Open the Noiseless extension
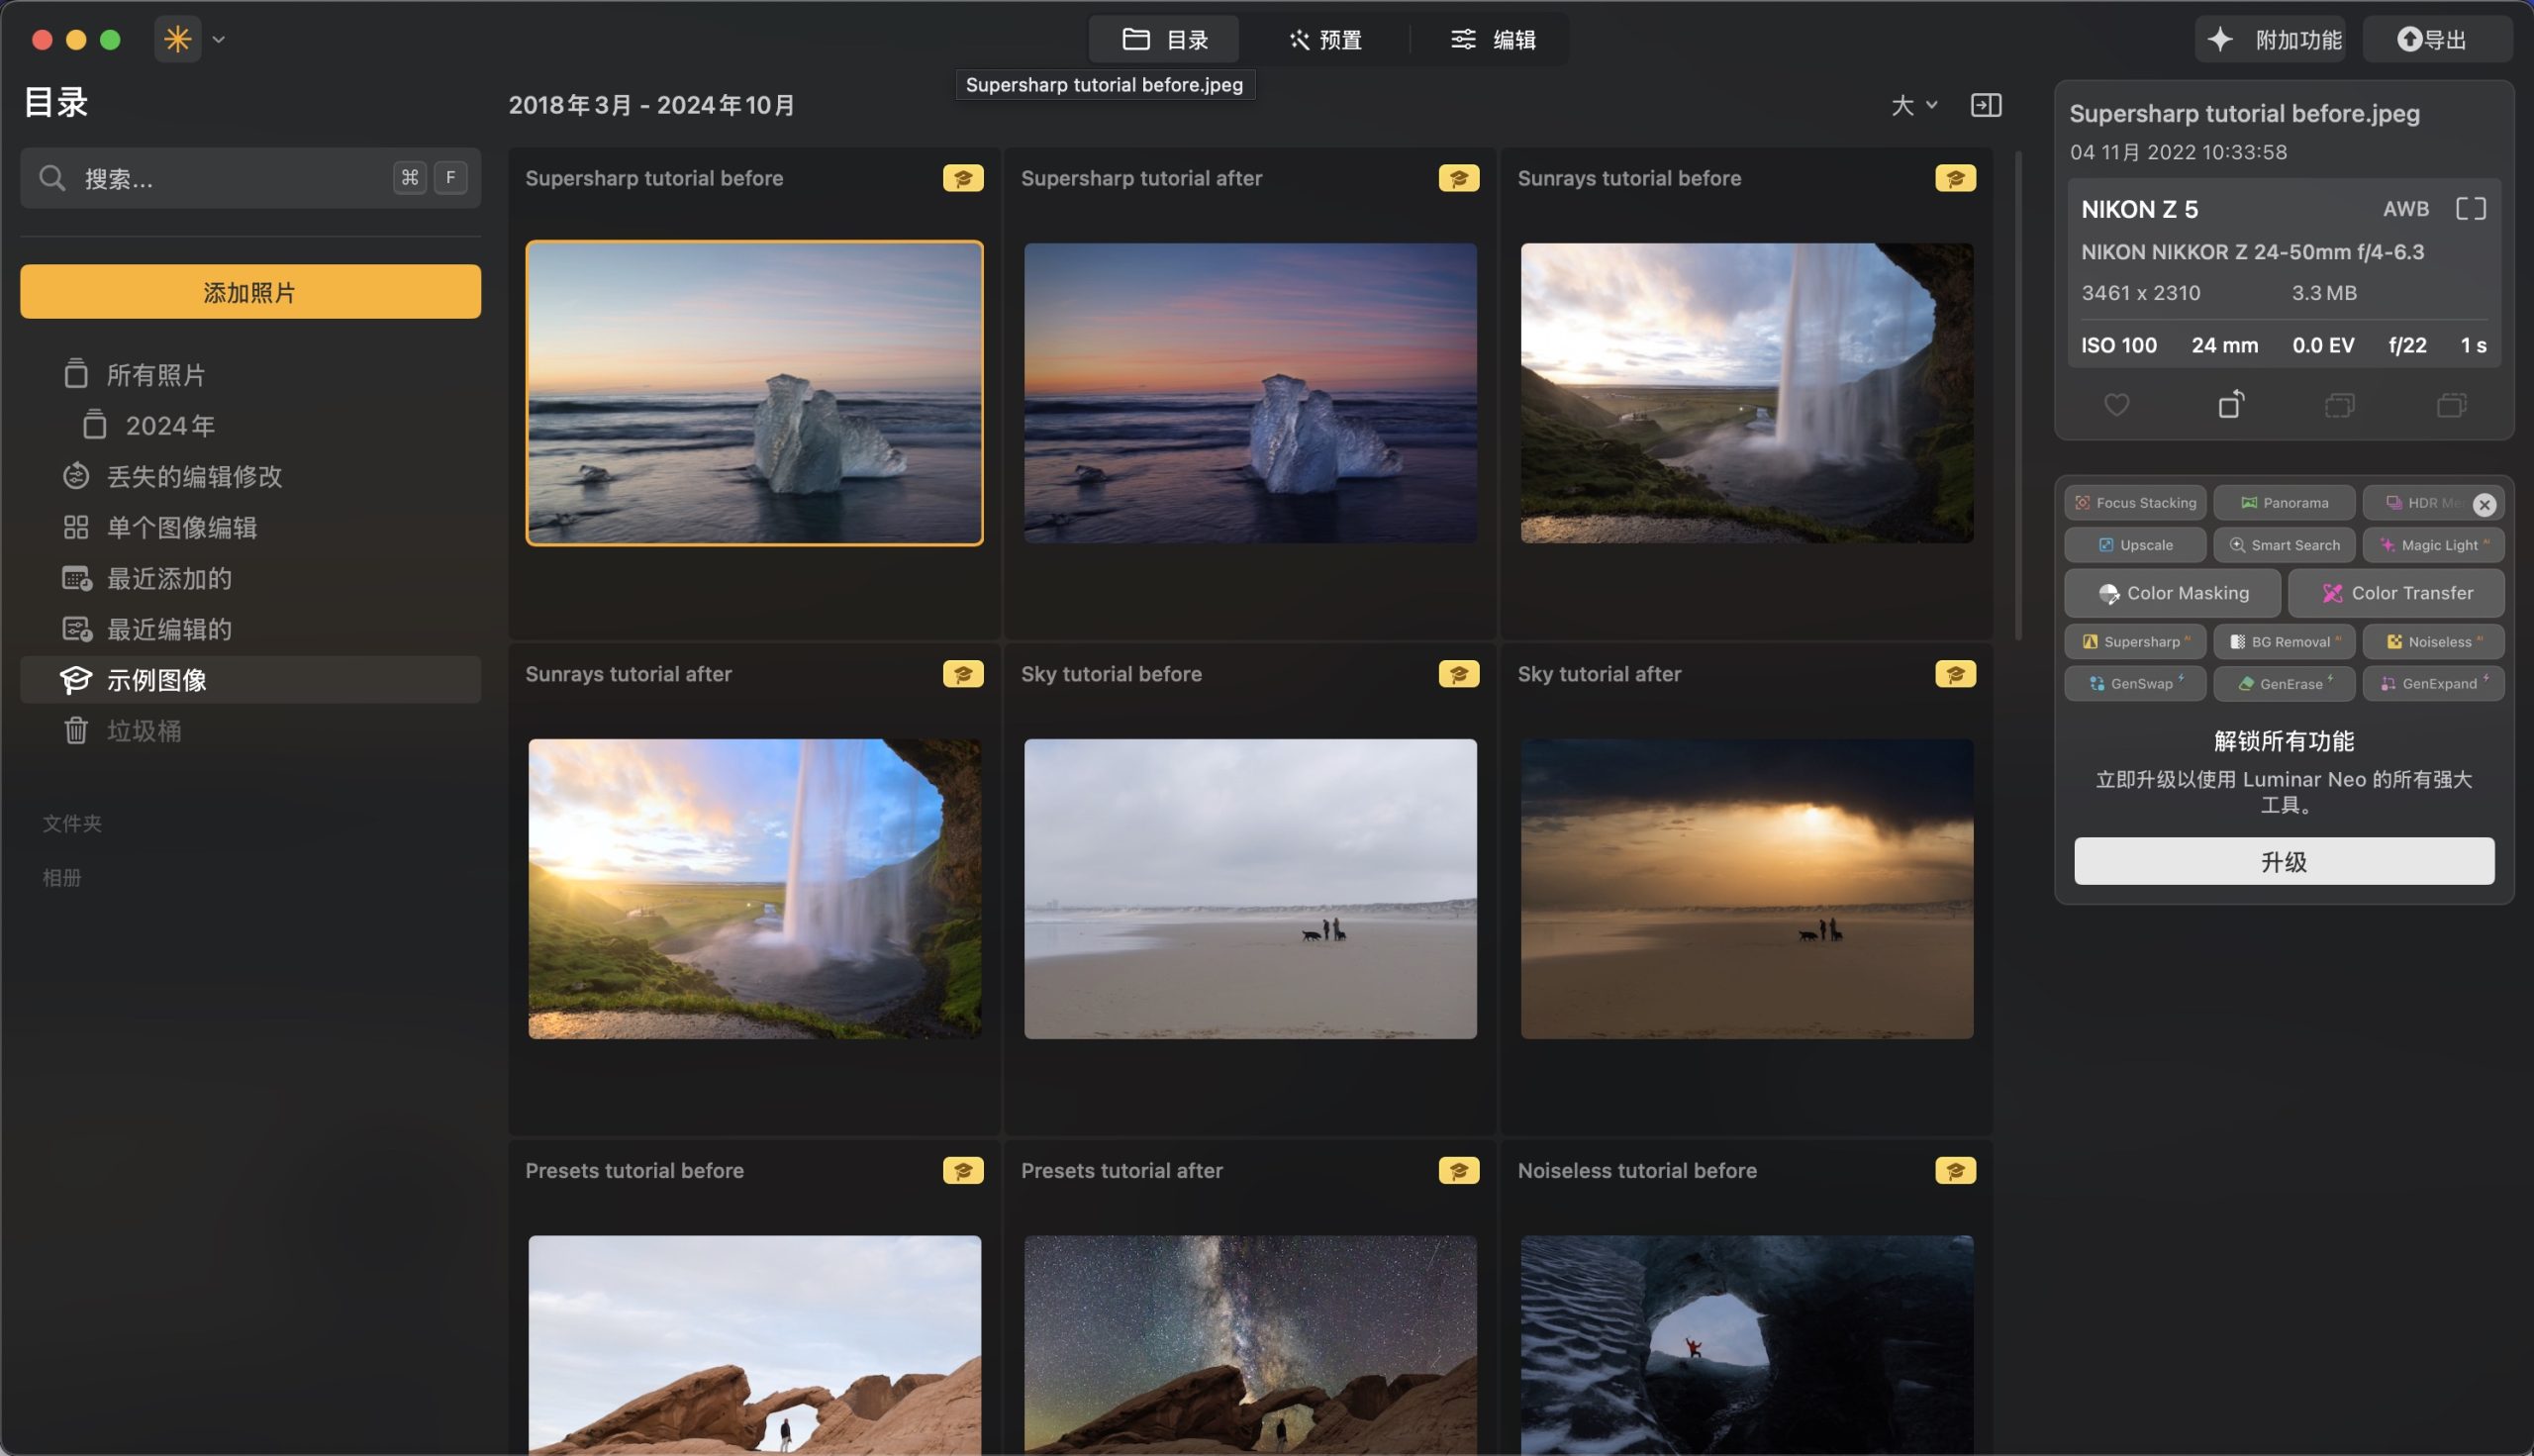2534x1456 pixels. point(2433,642)
